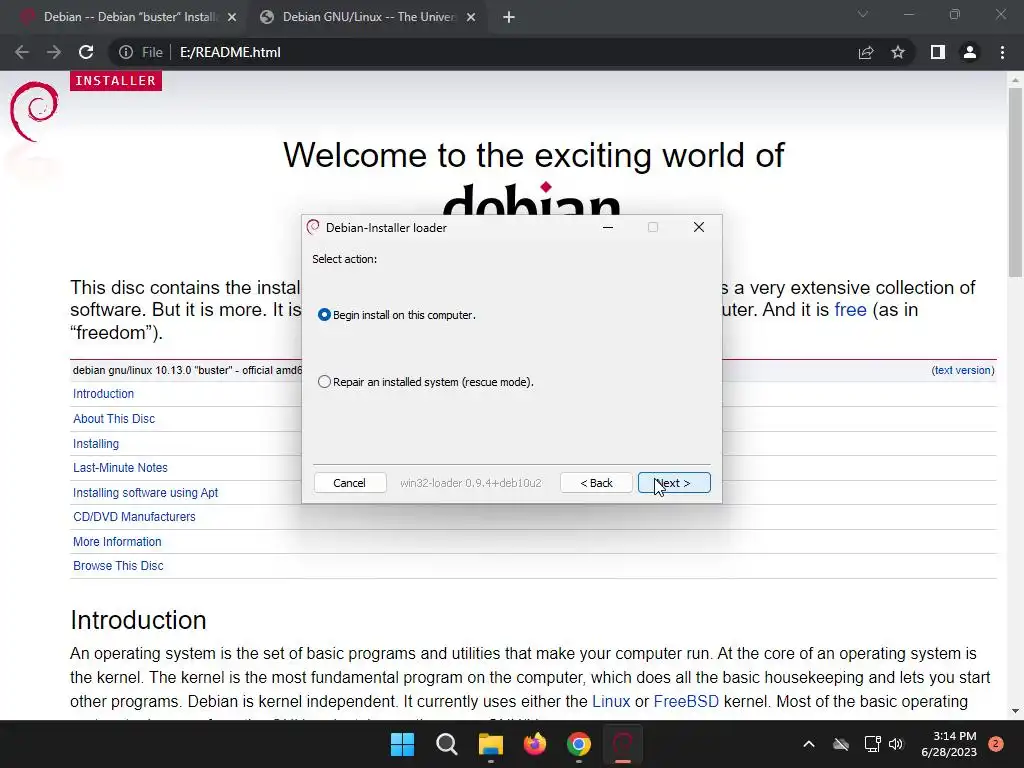Click the win32-loader 0.9.4+deb10u2 version text
This screenshot has width=1024, height=768.
coord(471,483)
